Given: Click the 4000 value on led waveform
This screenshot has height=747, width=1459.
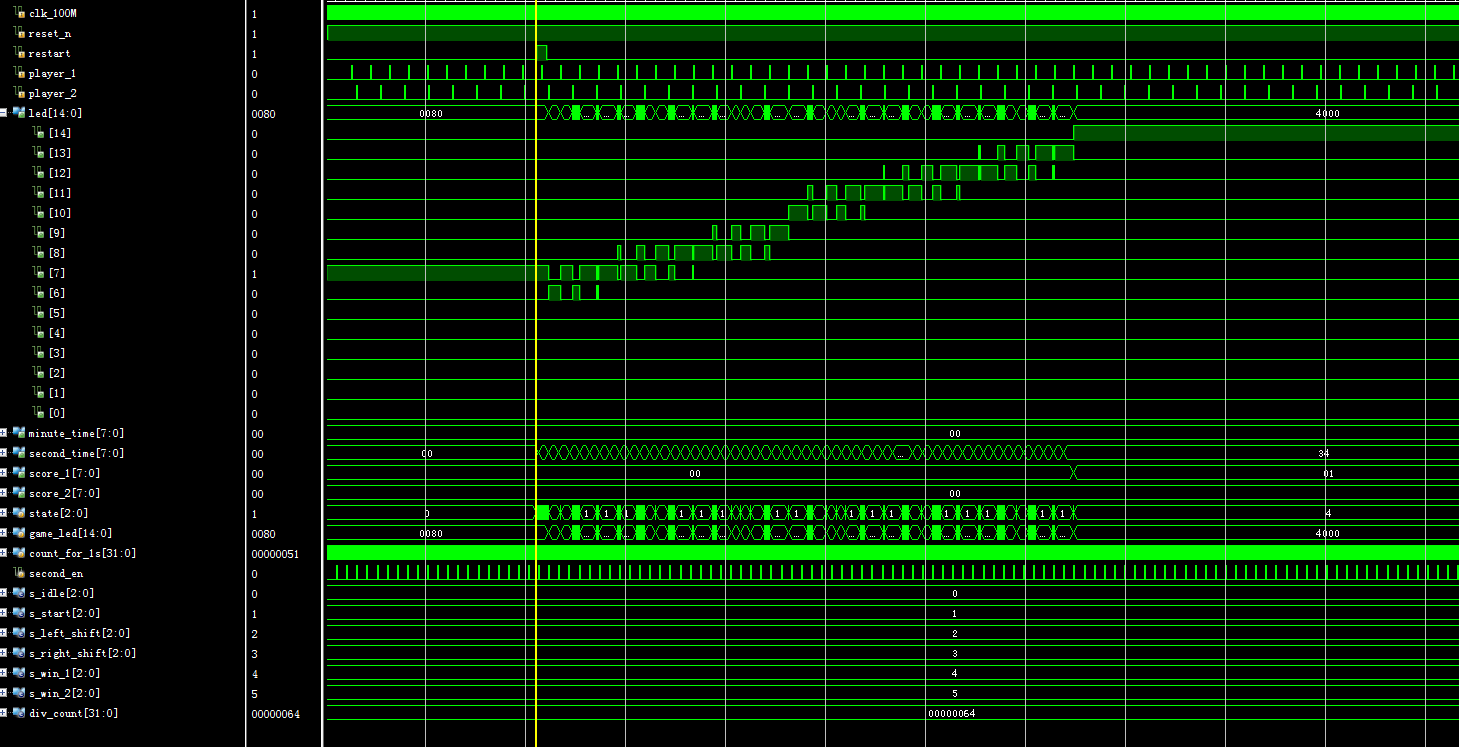Looking at the screenshot, I should pyautogui.click(x=1327, y=113).
